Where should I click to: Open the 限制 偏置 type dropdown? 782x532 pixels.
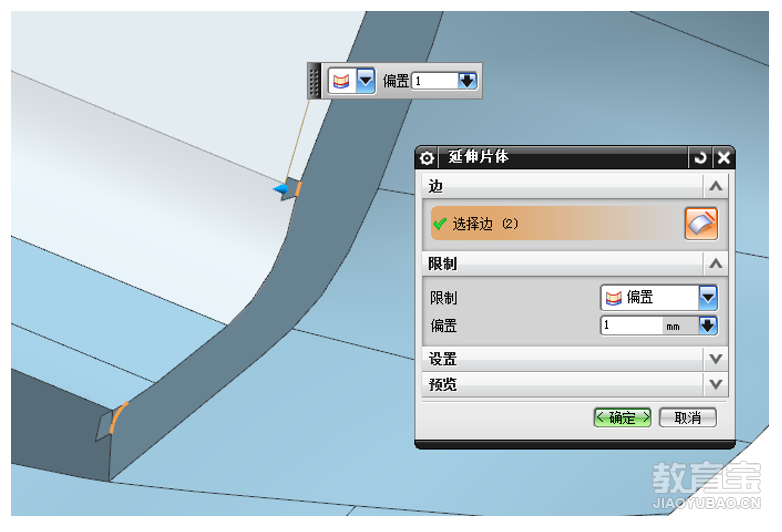point(708,298)
